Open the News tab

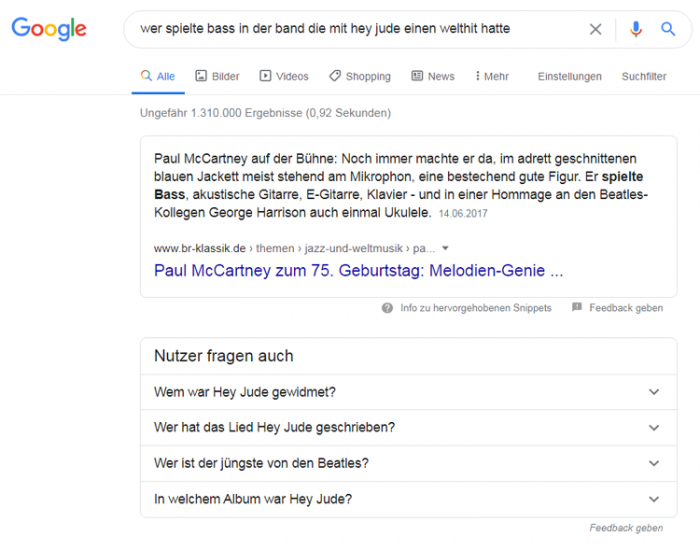(x=433, y=76)
